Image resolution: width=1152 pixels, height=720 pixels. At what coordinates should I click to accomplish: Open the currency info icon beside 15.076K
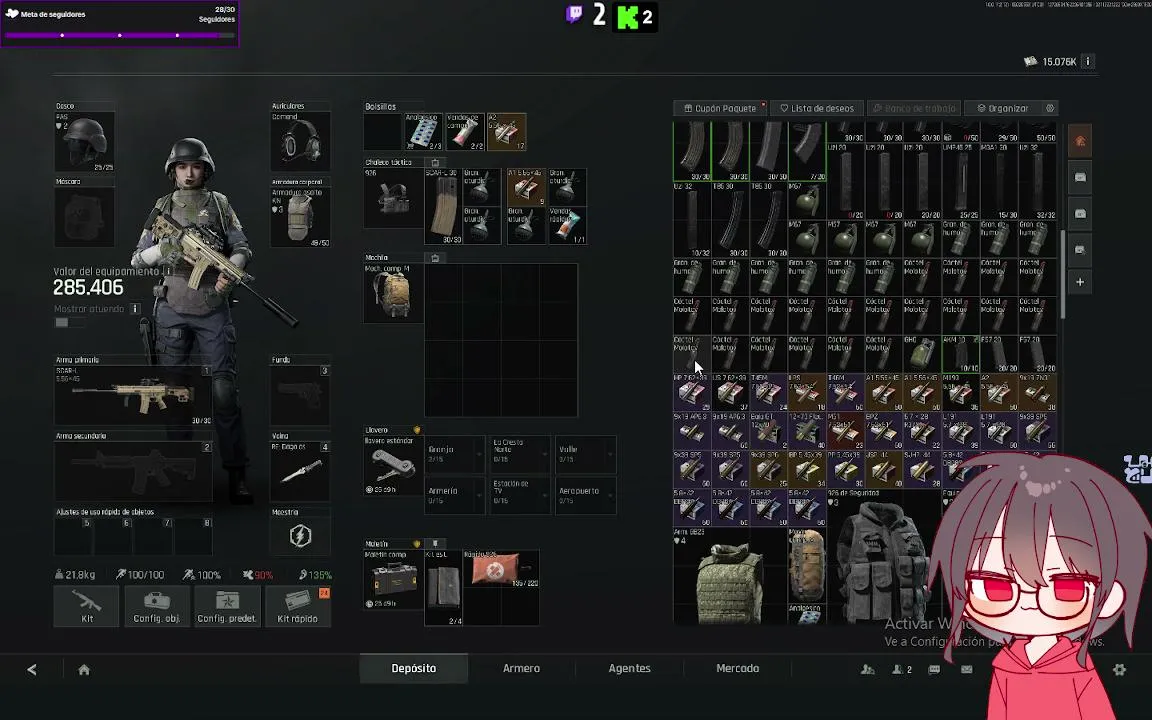tap(1088, 62)
